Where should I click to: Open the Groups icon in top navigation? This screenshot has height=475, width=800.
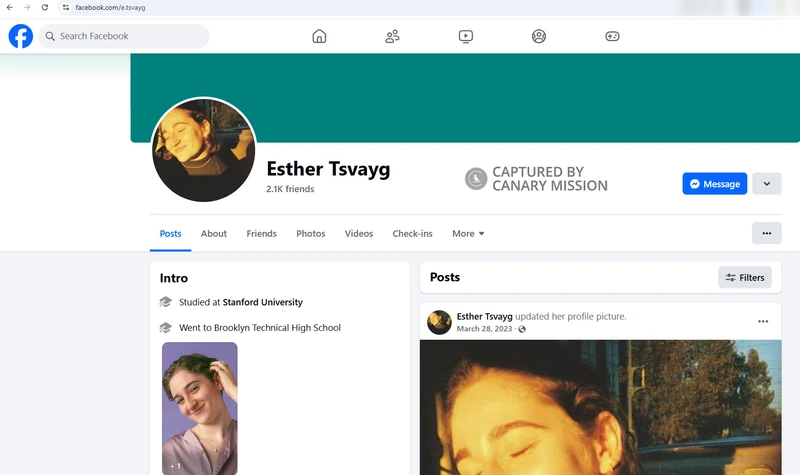coord(539,36)
